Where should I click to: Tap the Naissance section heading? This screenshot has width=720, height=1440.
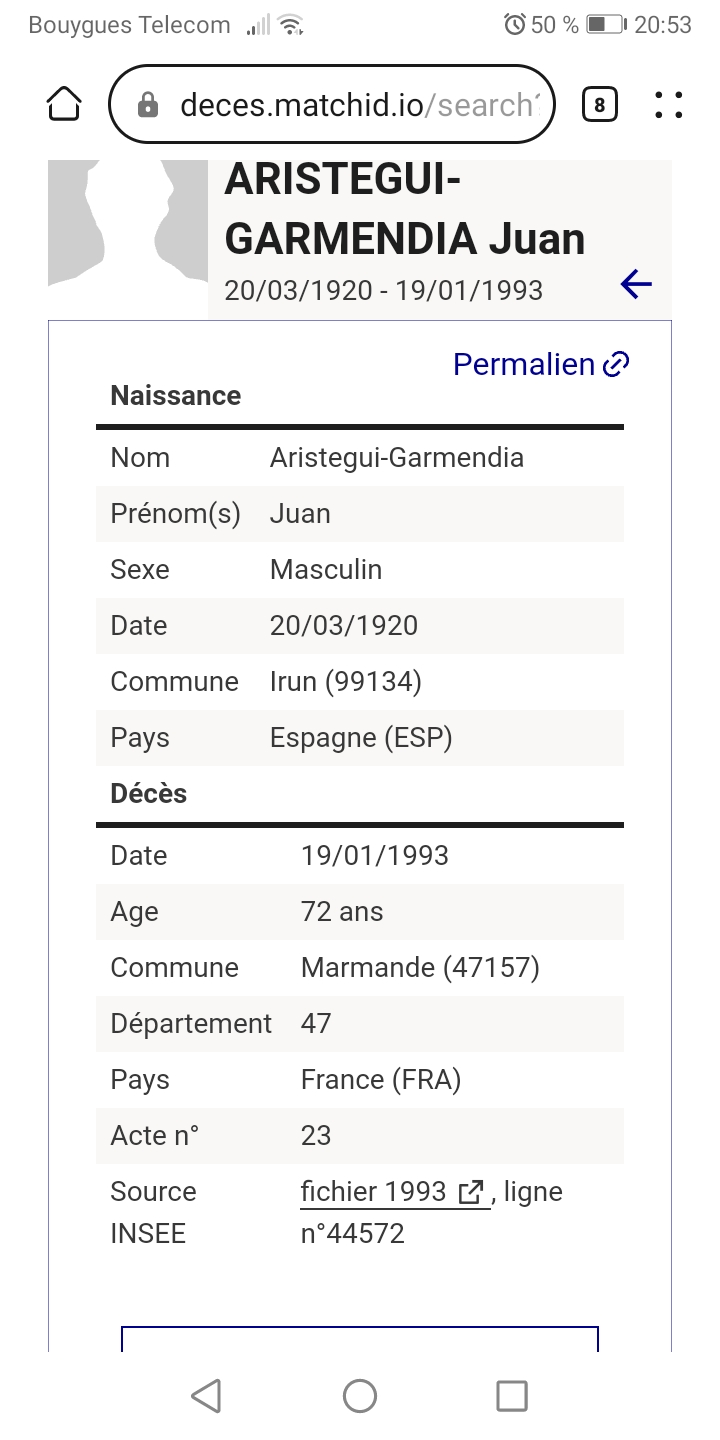coord(176,396)
